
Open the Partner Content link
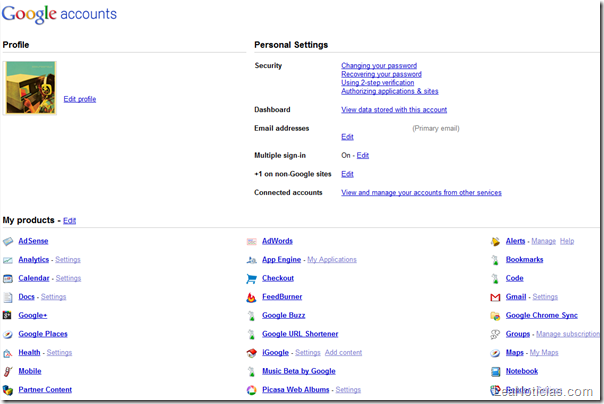(45, 390)
